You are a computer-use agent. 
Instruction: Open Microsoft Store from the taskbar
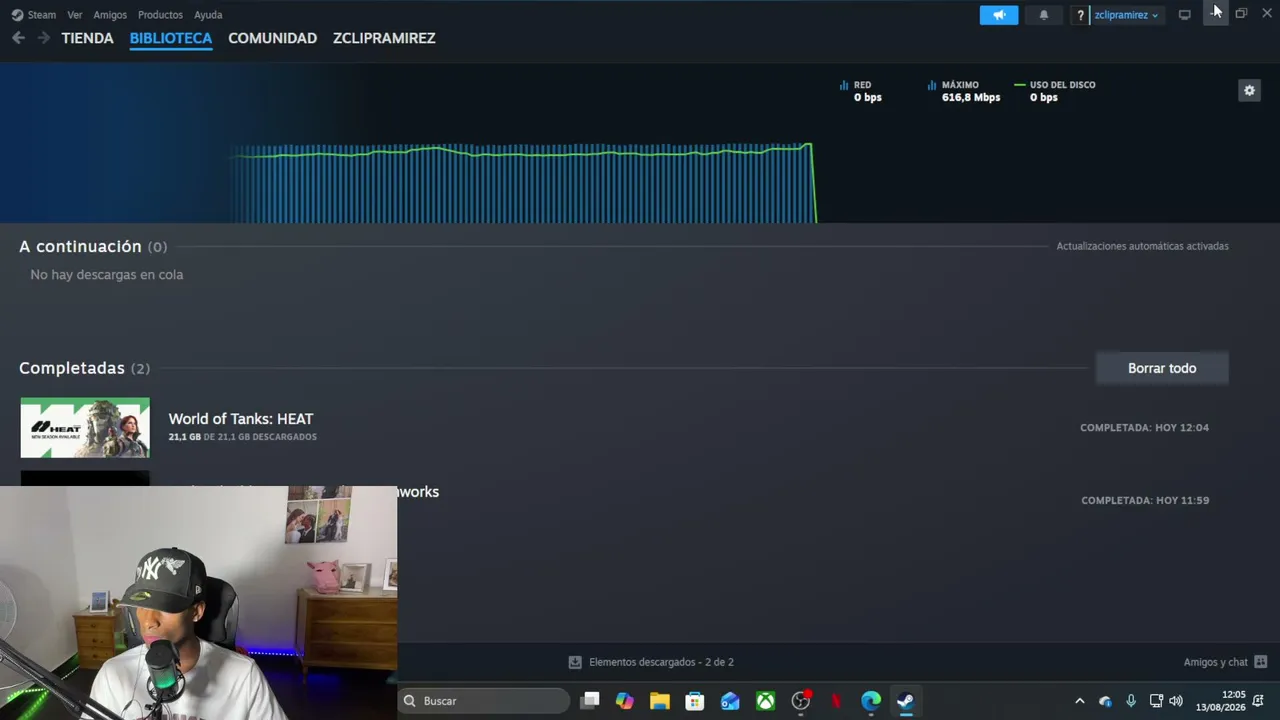(695, 701)
